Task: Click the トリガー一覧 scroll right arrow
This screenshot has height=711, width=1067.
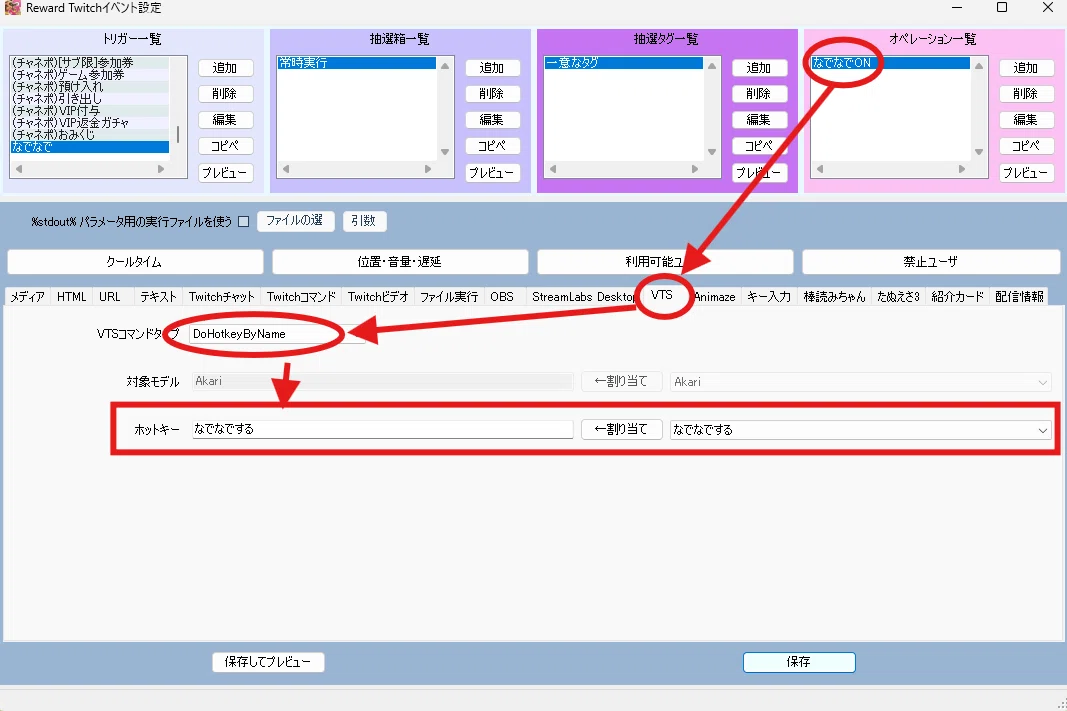Action: (161, 169)
